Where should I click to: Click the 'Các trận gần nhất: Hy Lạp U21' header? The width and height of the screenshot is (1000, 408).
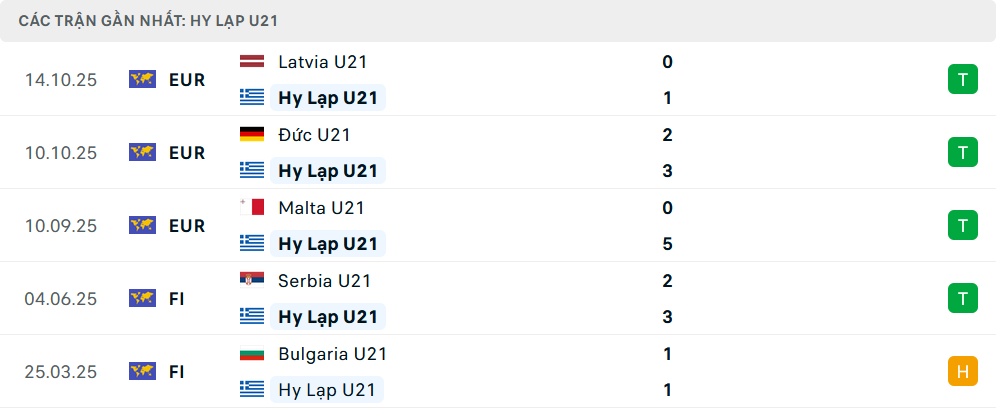[156, 20]
